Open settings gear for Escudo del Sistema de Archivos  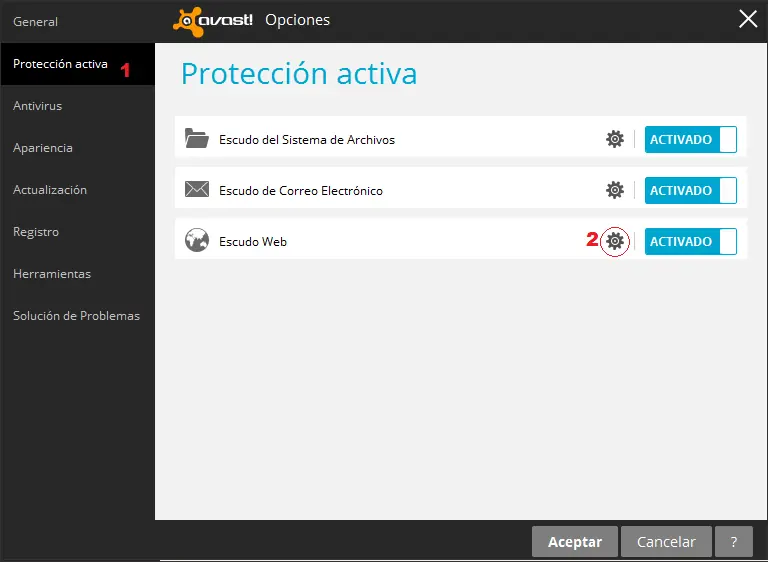click(x=615, y=139)
